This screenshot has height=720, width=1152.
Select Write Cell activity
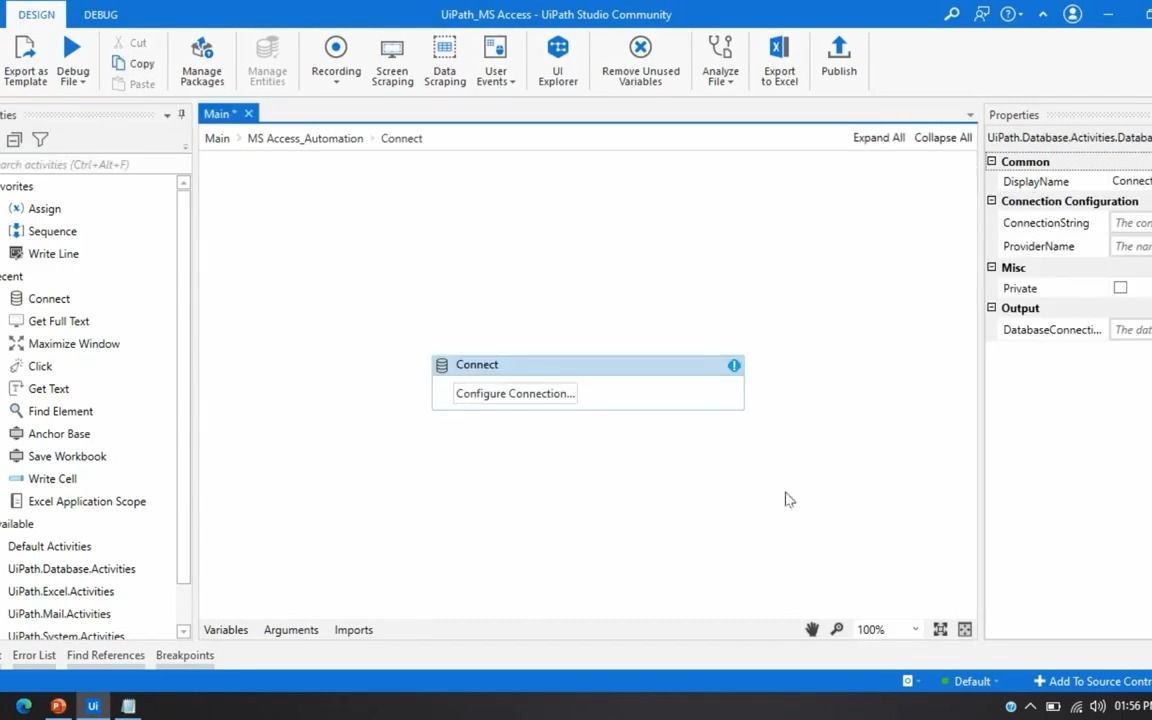(43, 478)
